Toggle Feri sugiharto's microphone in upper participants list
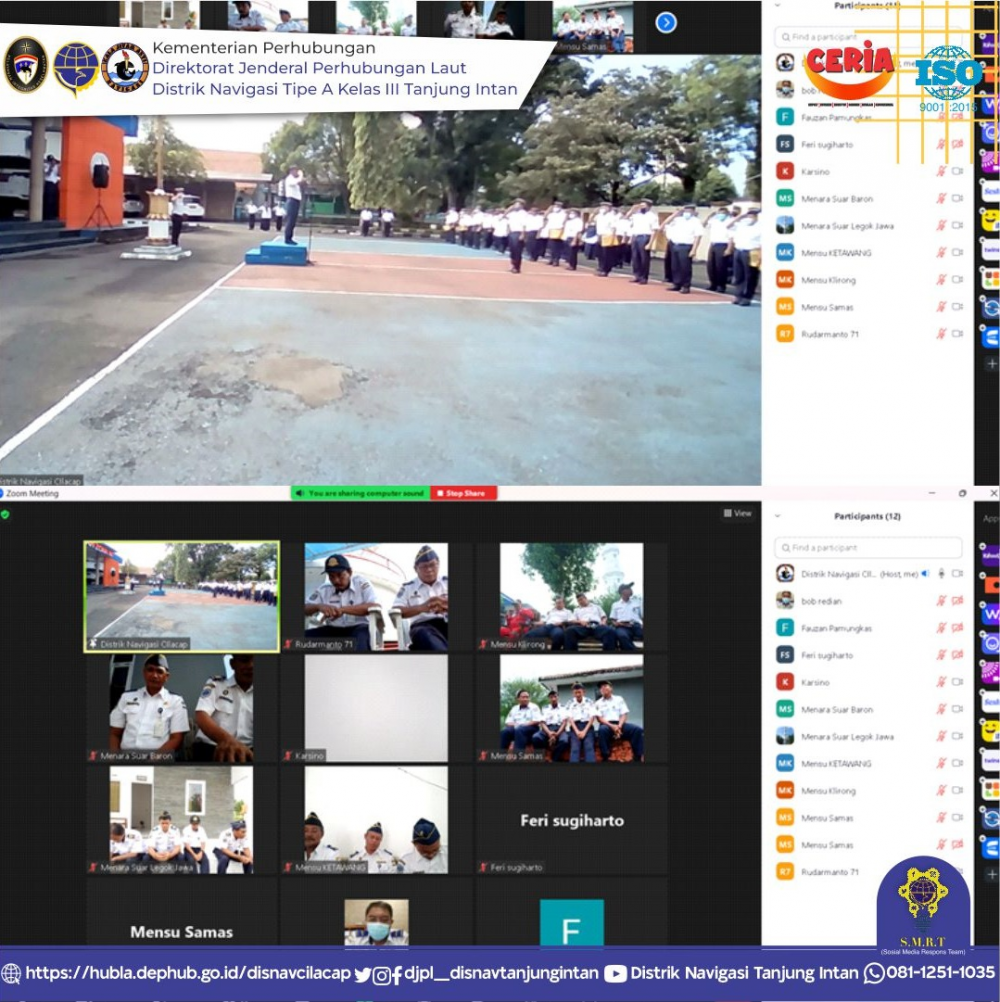1000x1002 pixels. pos(941,144)
